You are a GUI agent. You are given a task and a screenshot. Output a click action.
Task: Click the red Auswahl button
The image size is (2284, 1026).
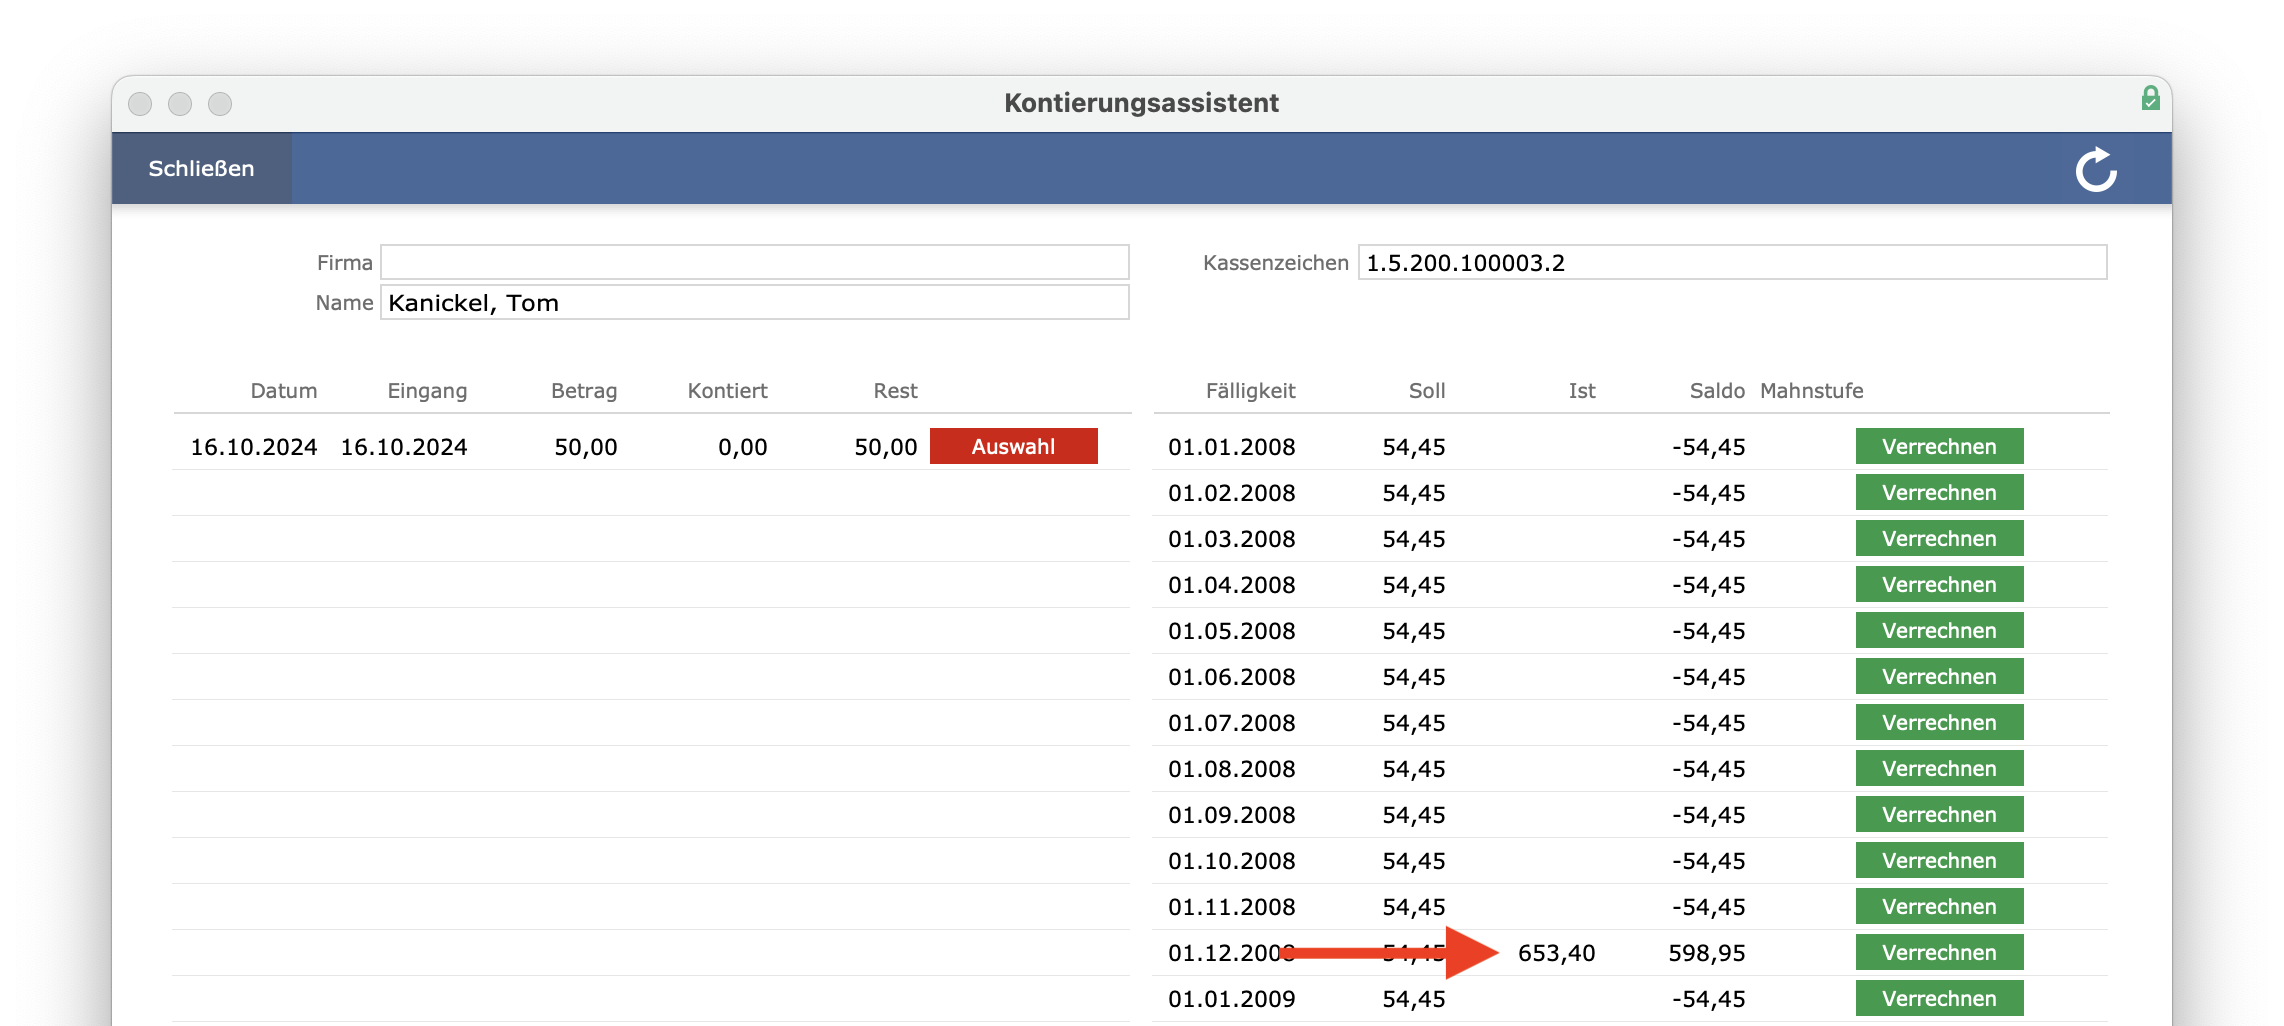[x=1013, y=446]
